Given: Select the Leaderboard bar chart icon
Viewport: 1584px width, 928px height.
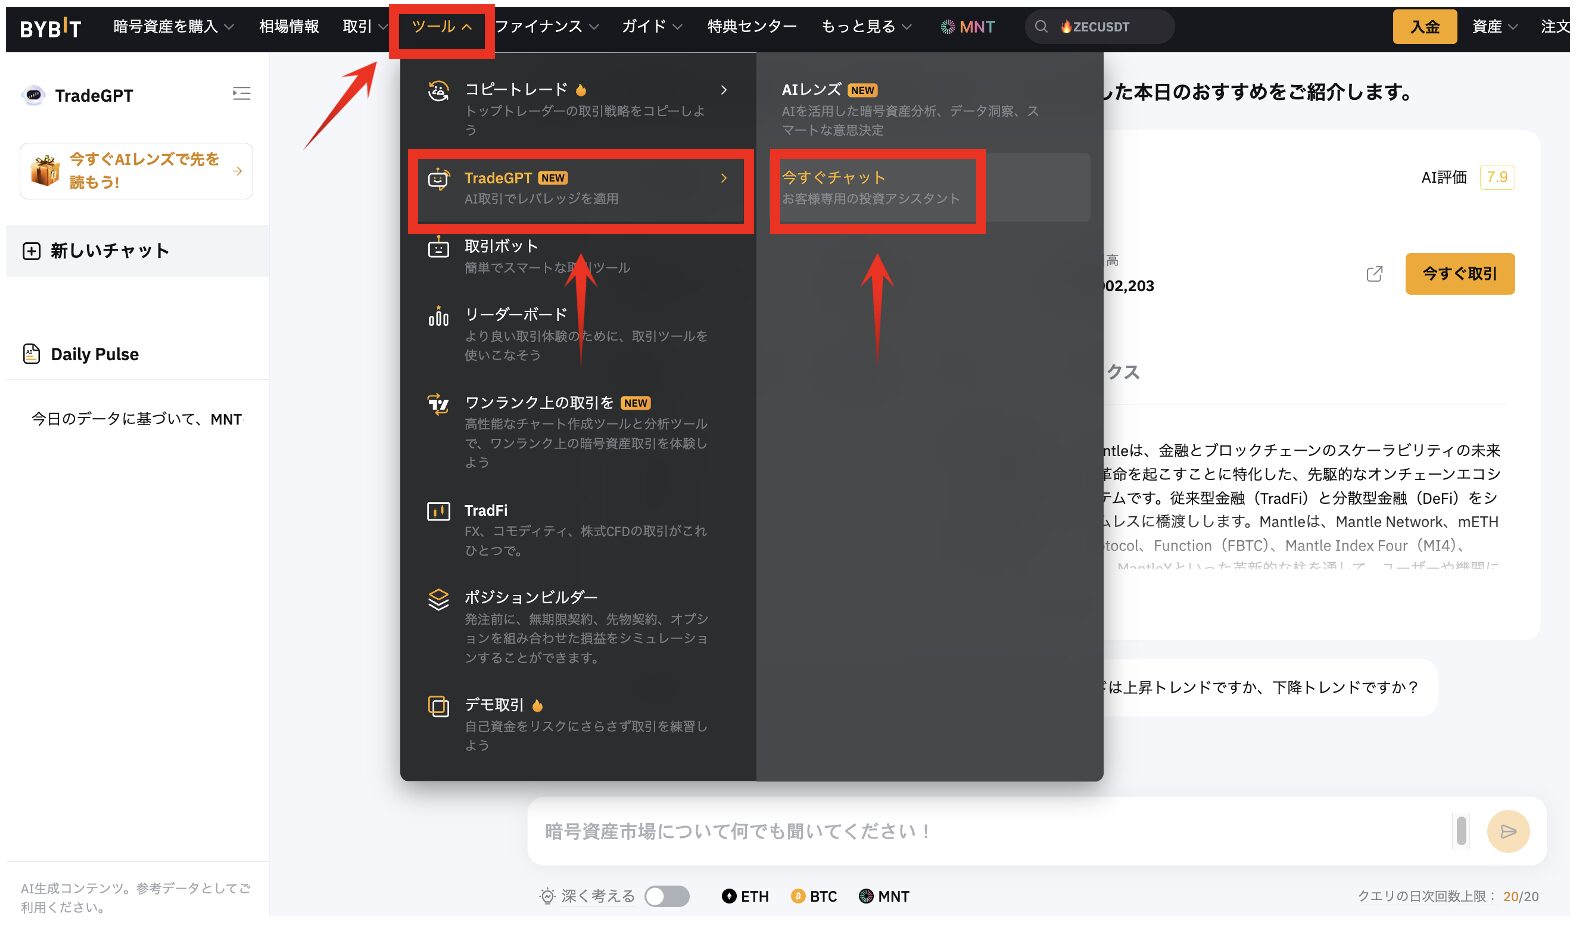Looking at the screenshot, I should [x=438, y=317].
